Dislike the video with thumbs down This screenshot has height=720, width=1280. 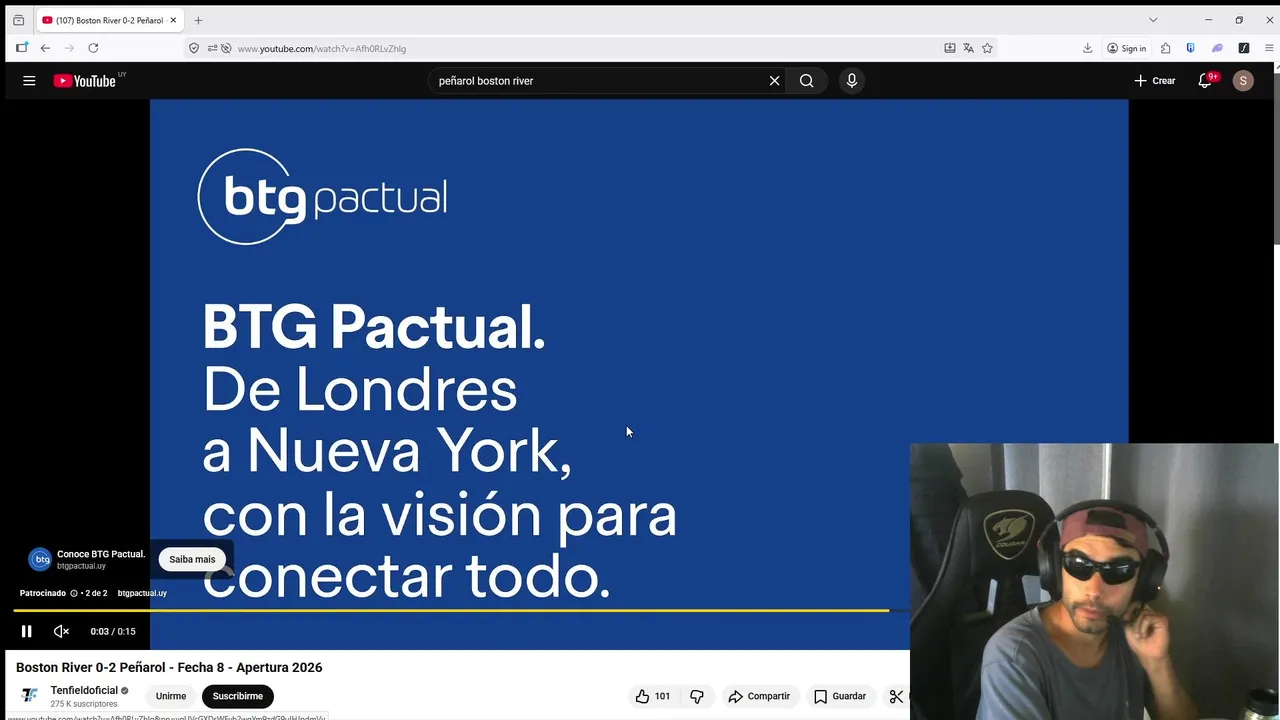point(697,696)
